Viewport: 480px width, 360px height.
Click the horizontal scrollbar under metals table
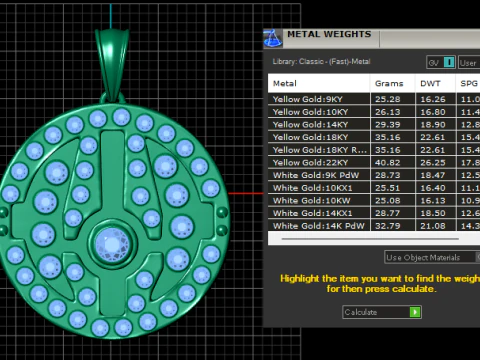point(370,239)
